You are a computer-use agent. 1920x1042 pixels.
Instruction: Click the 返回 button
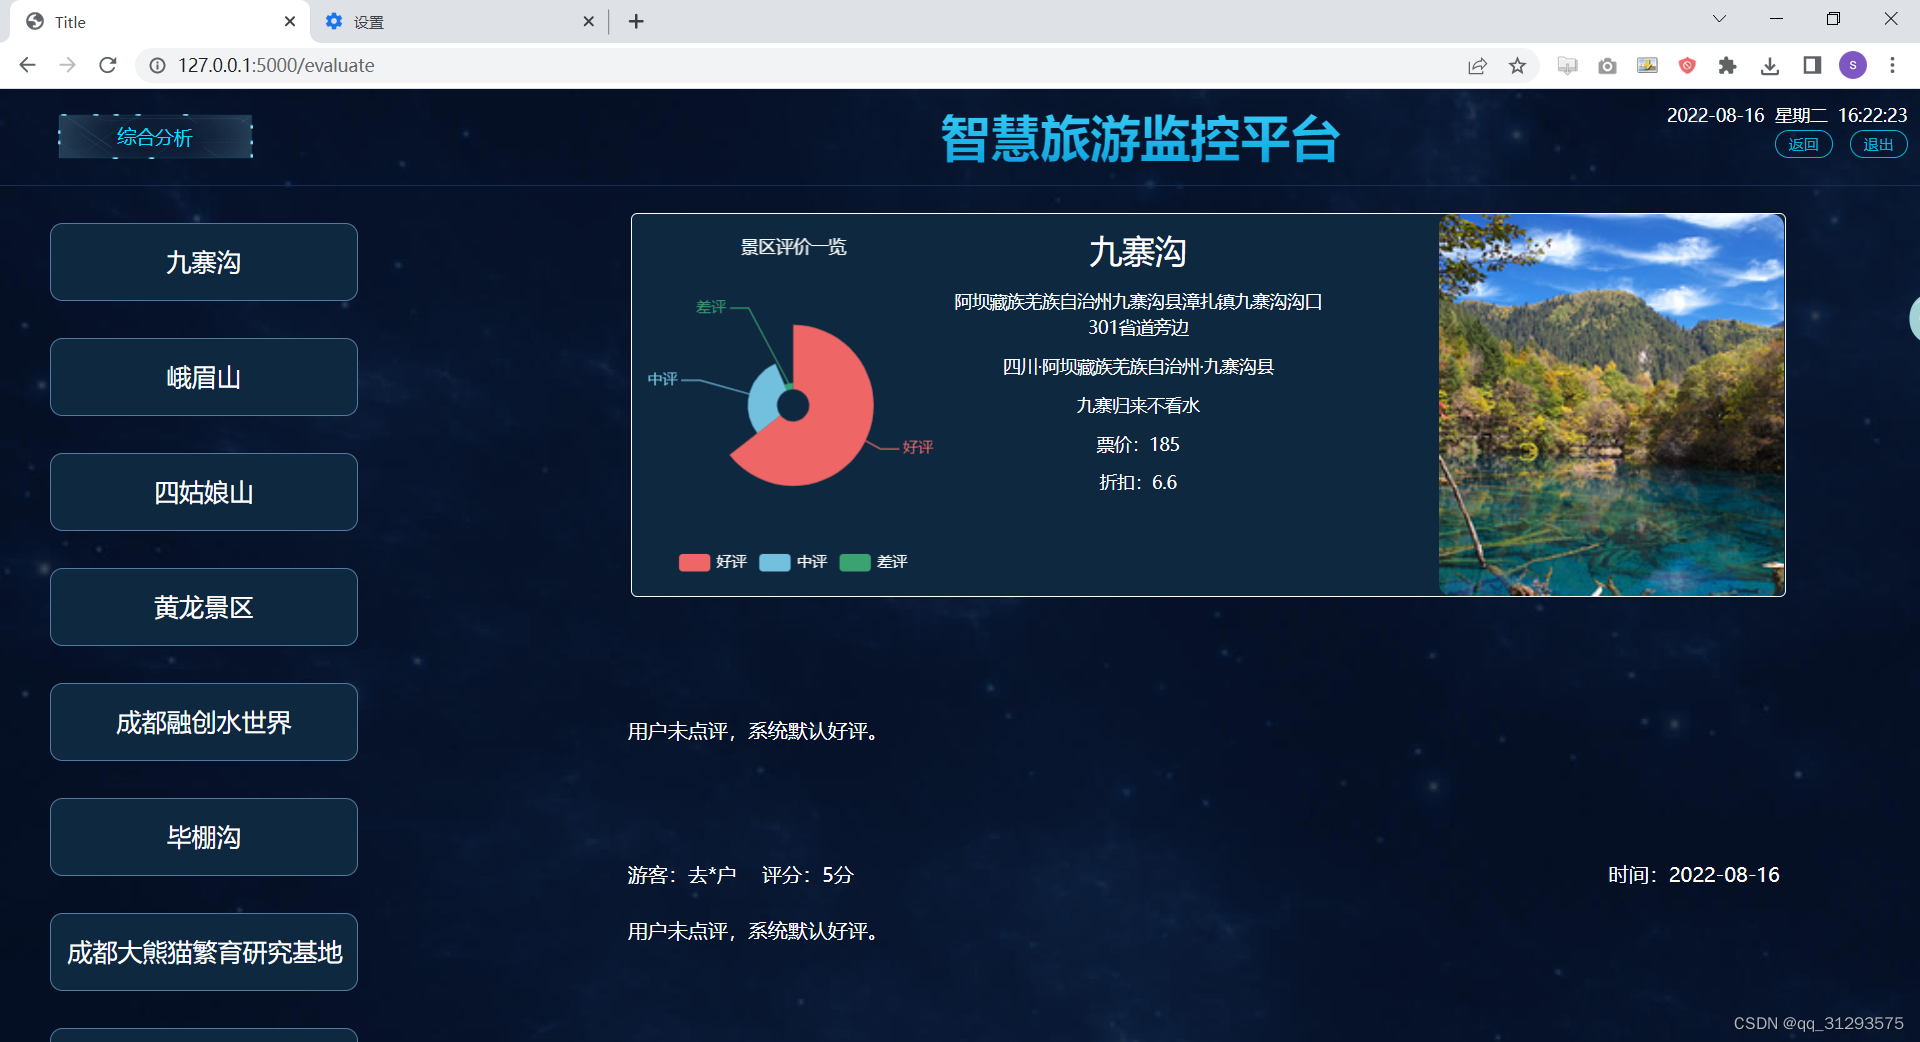pyautogui.click(x=1803, y=144)
